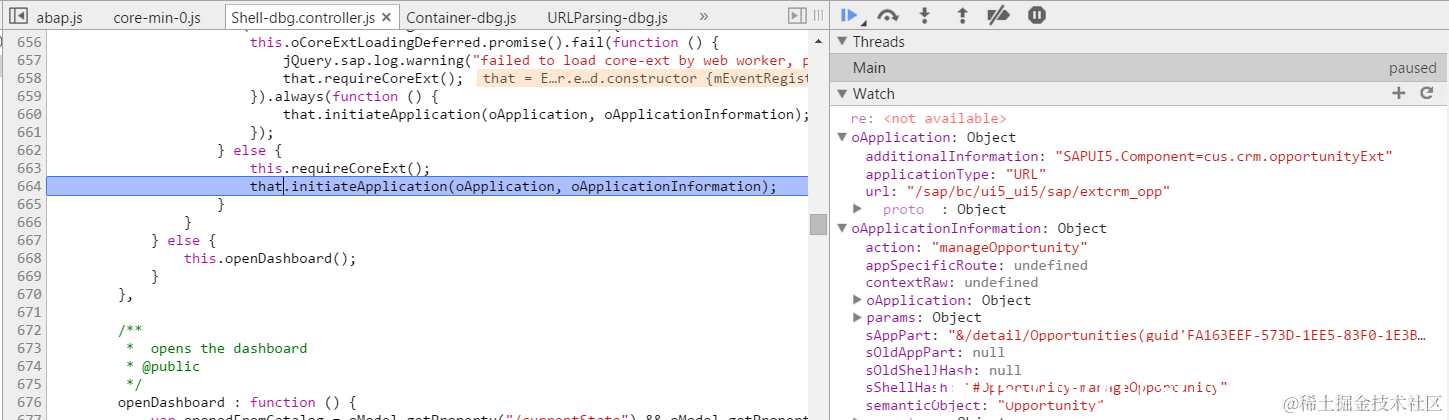Expand the params object property
This screenshot has width=1449, height=420.
point(857,317)
